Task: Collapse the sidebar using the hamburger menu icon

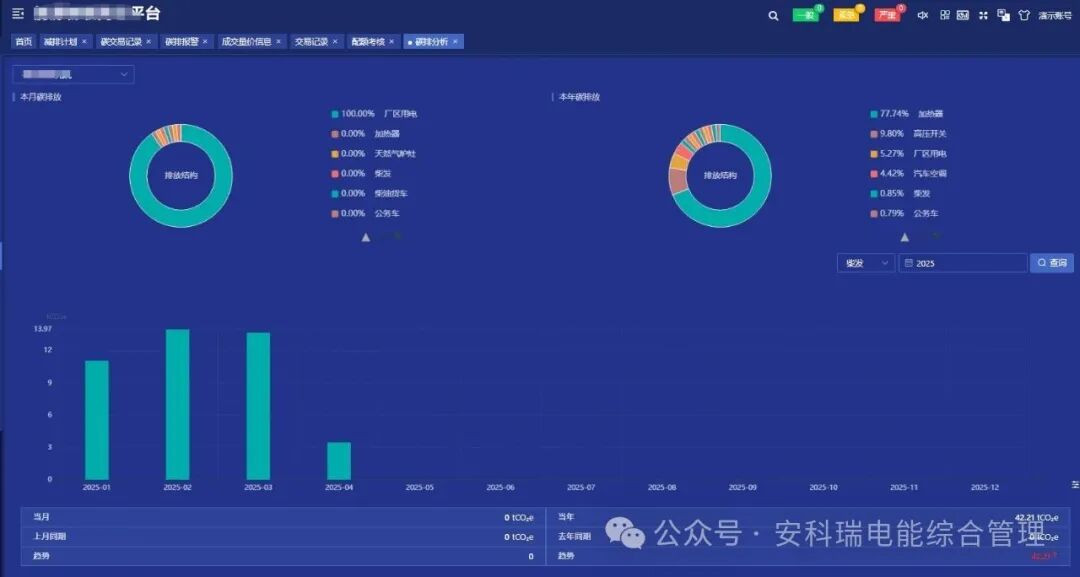Action: pyautogui.click(x=18, y=14)
